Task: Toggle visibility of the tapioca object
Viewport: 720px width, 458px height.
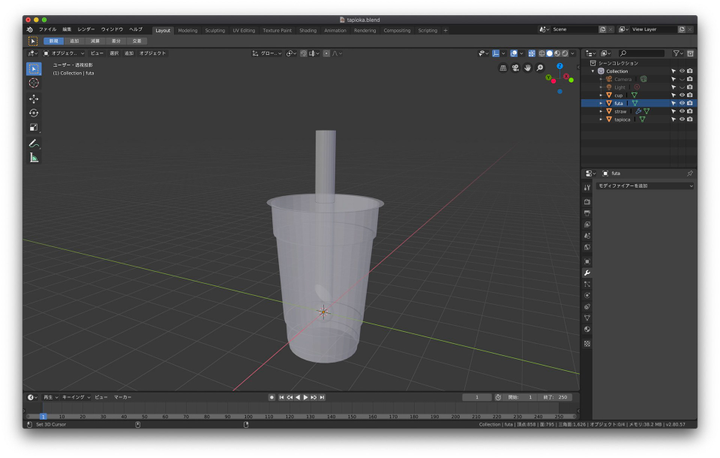Action: click(x=682, y=119)
